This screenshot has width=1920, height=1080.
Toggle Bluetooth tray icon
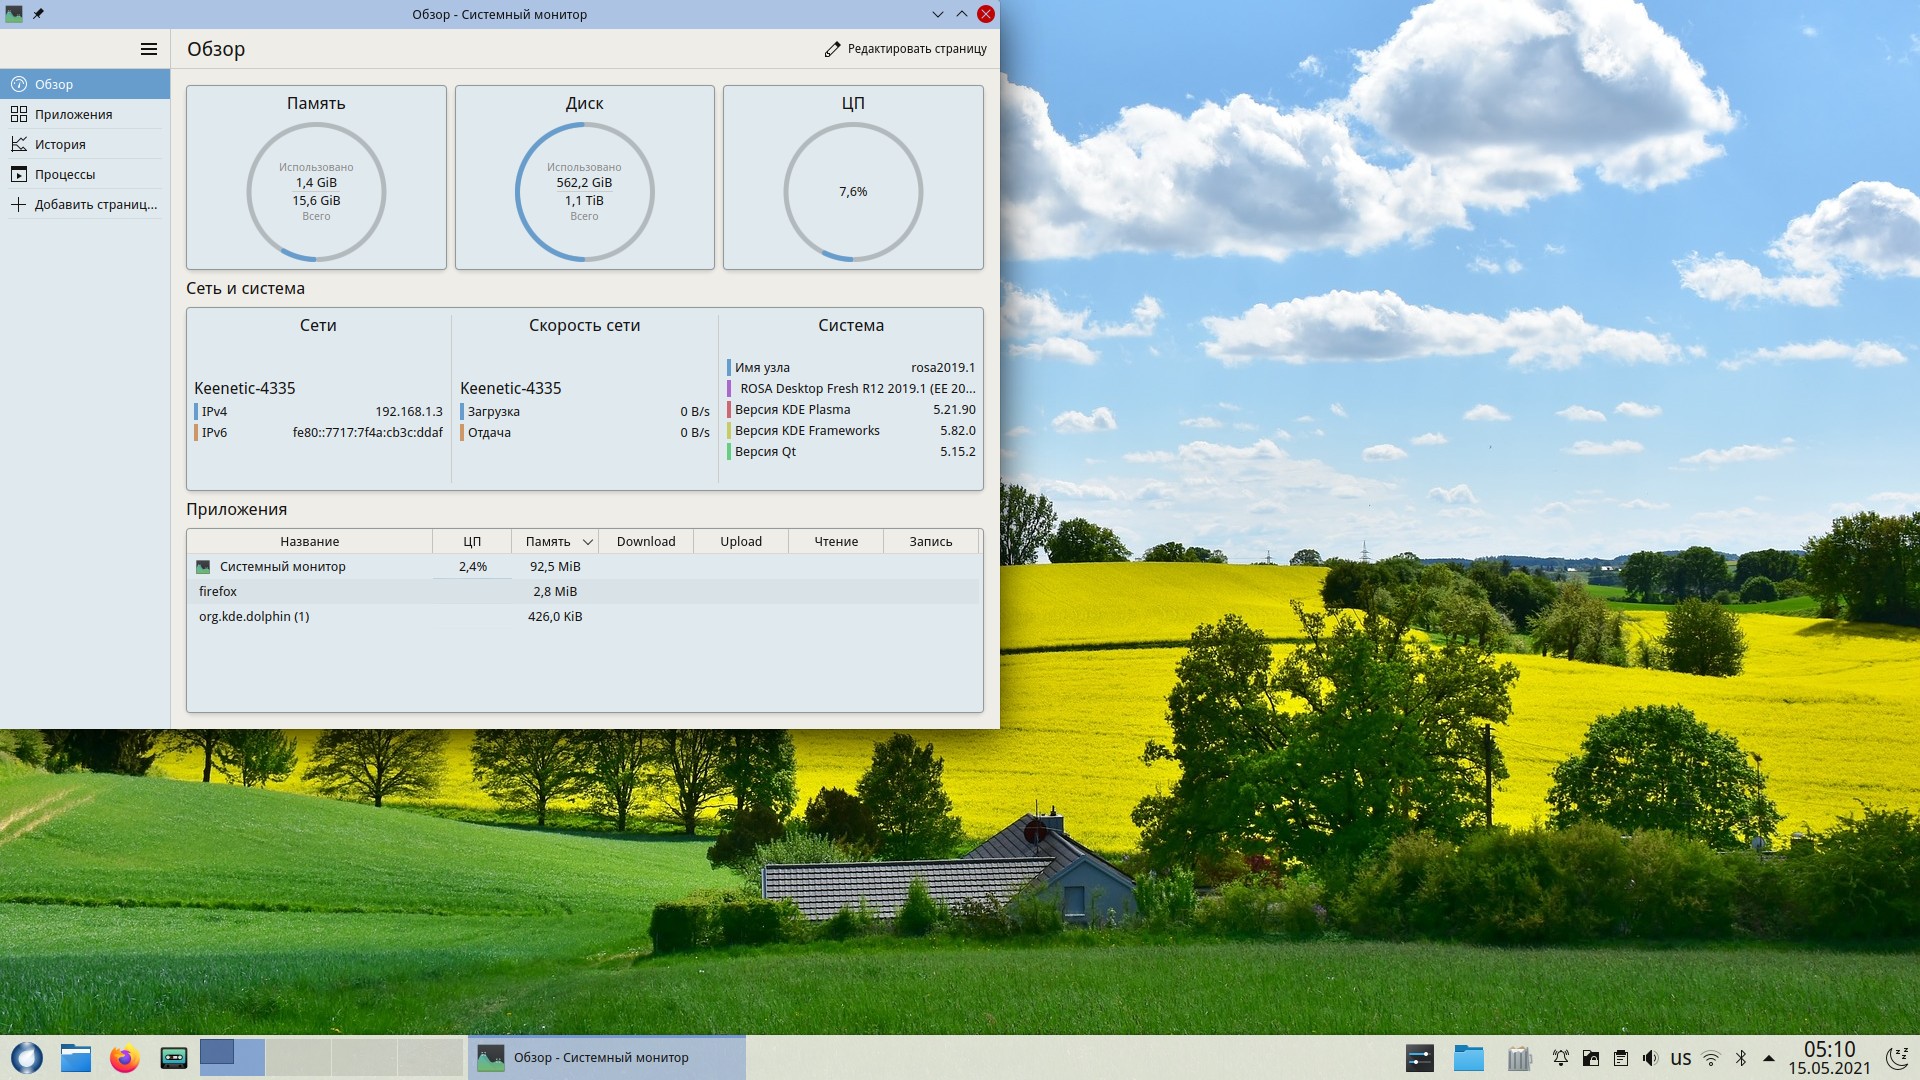tap(1740, 1058)
